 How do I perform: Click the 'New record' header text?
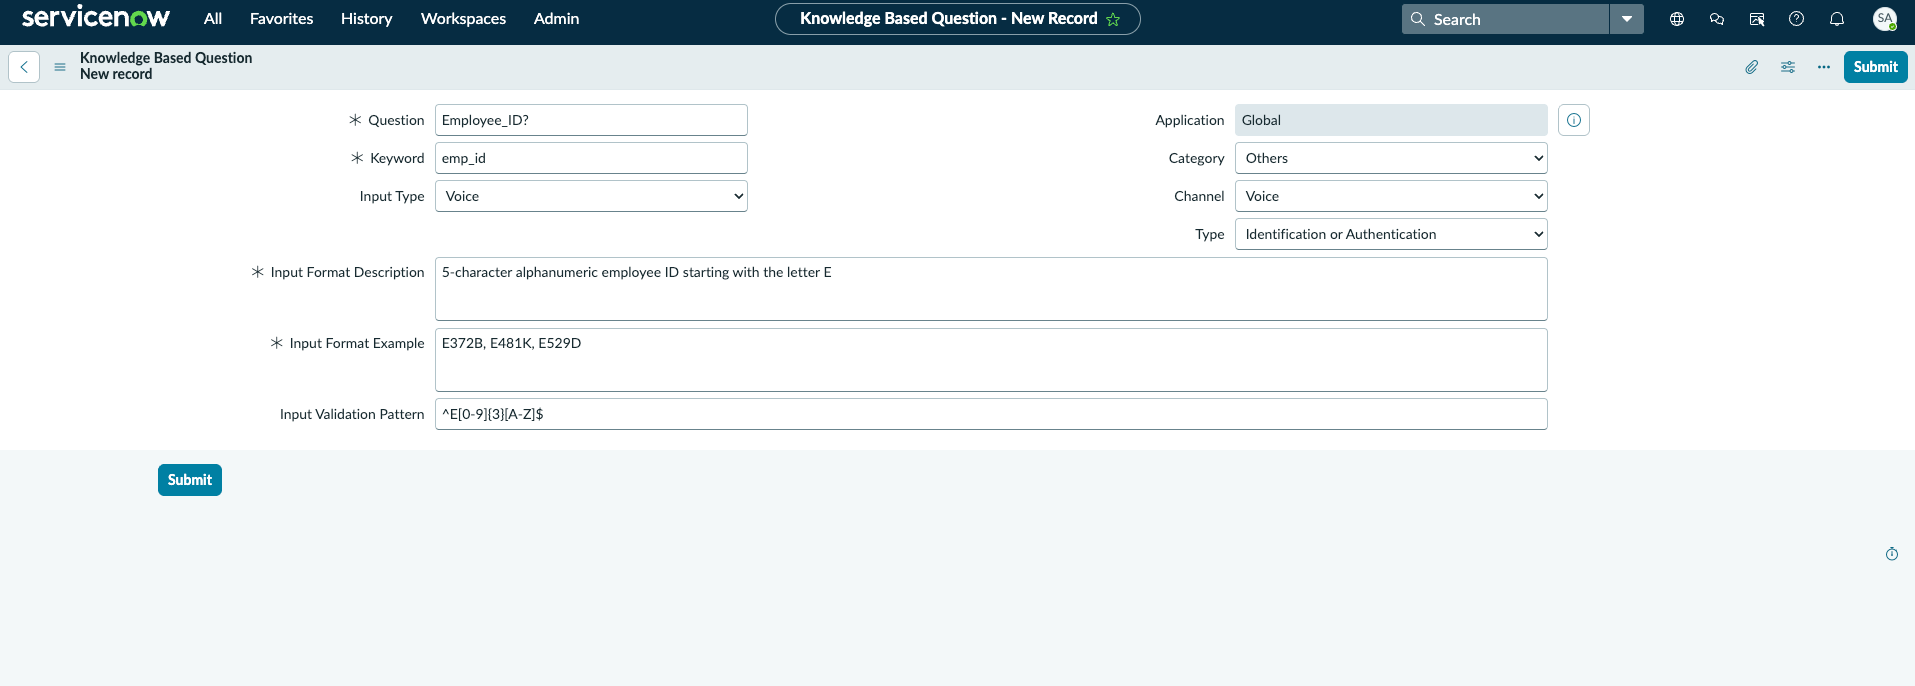116,74
